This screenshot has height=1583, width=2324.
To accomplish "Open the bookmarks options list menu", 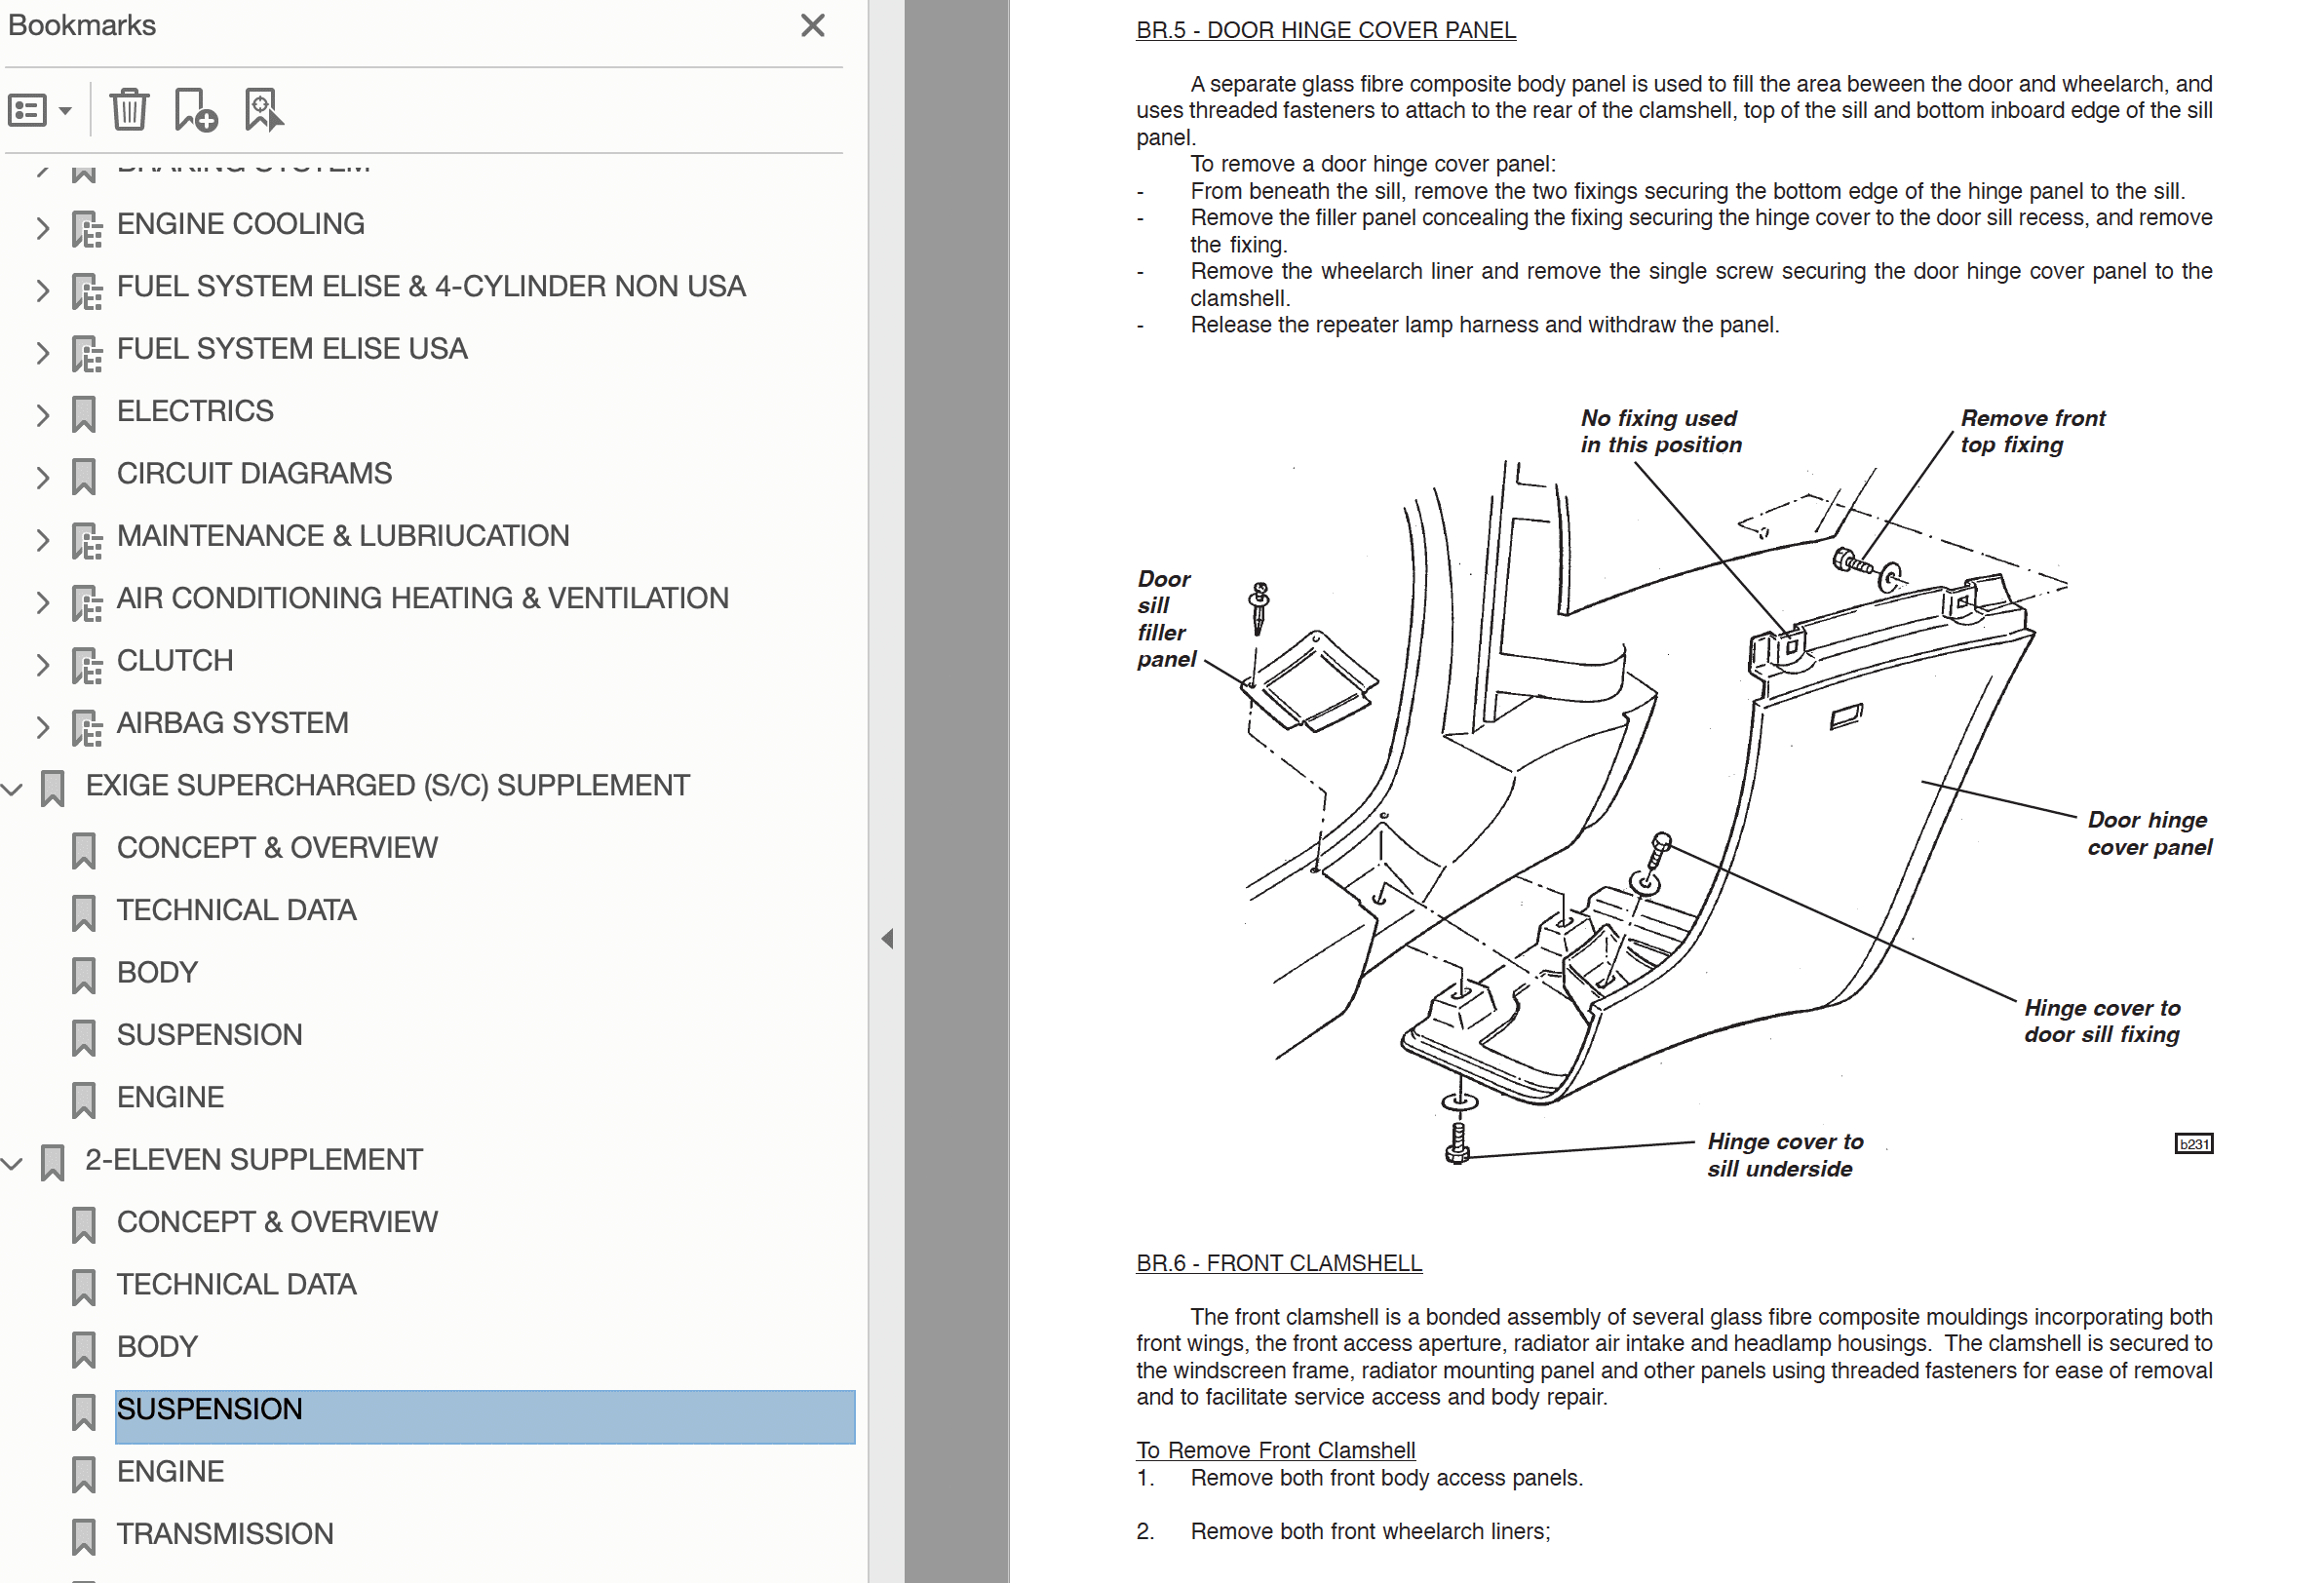I will 40,110.
